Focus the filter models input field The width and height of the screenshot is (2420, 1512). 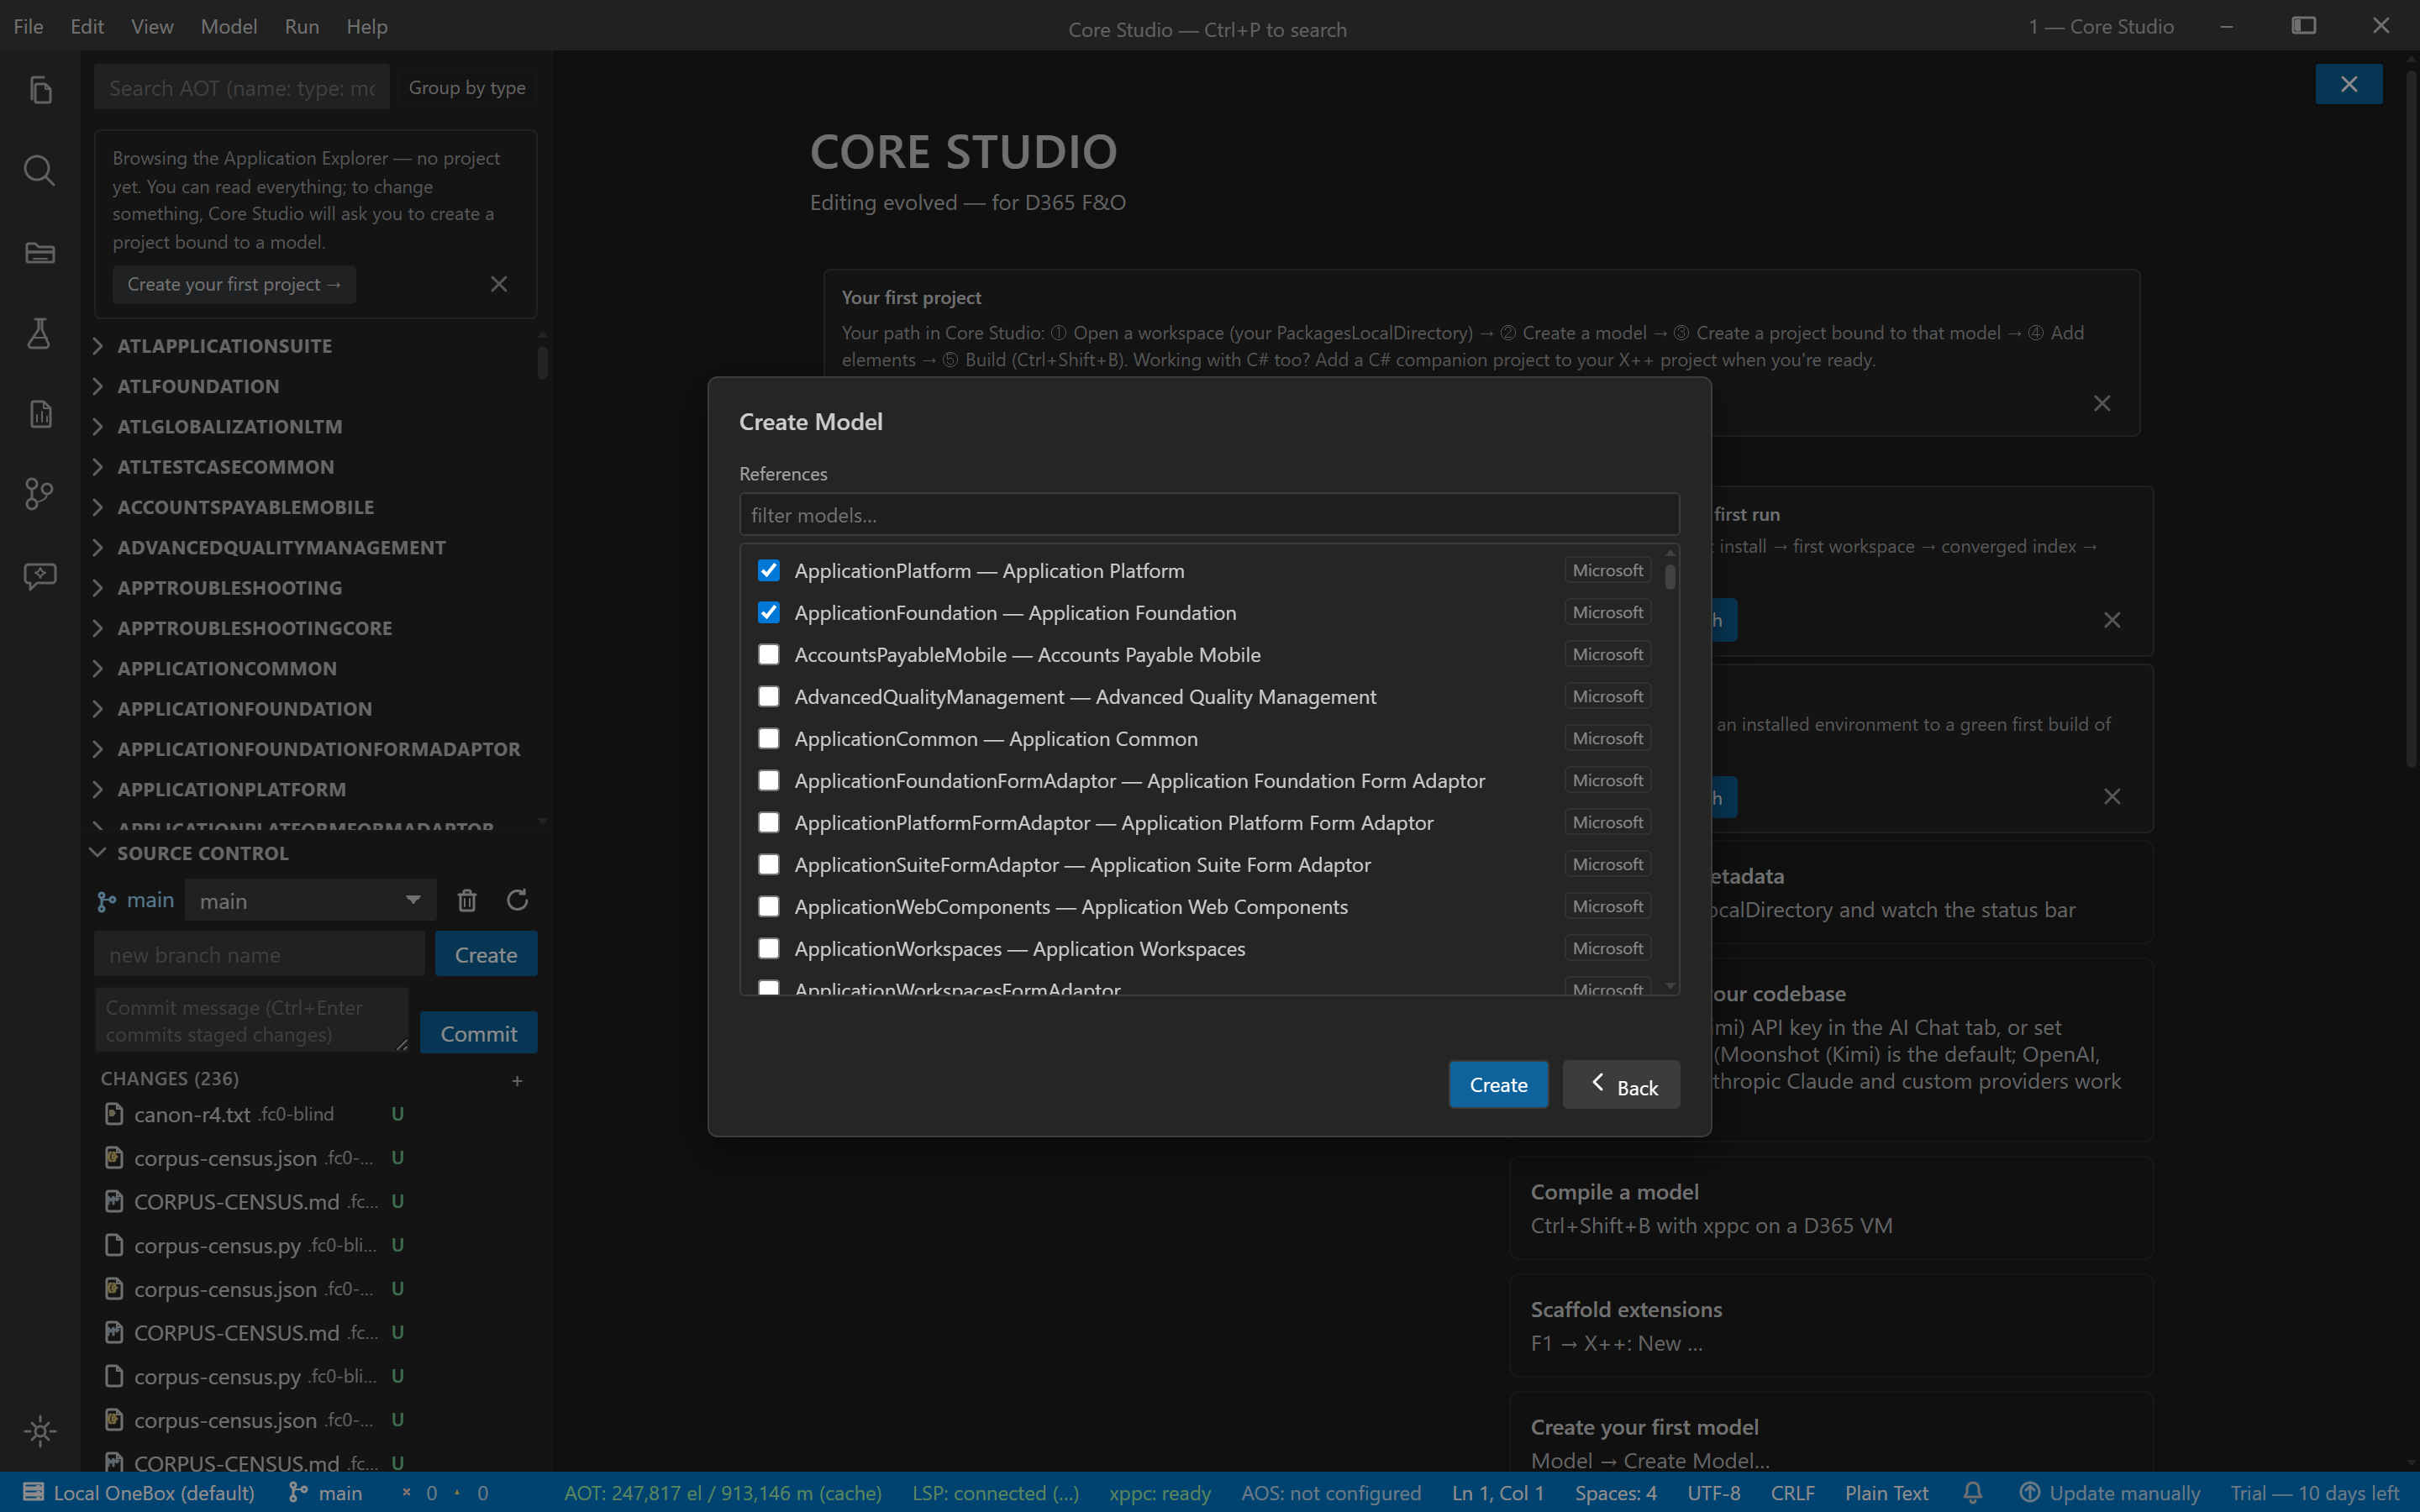click(1209, 515)
